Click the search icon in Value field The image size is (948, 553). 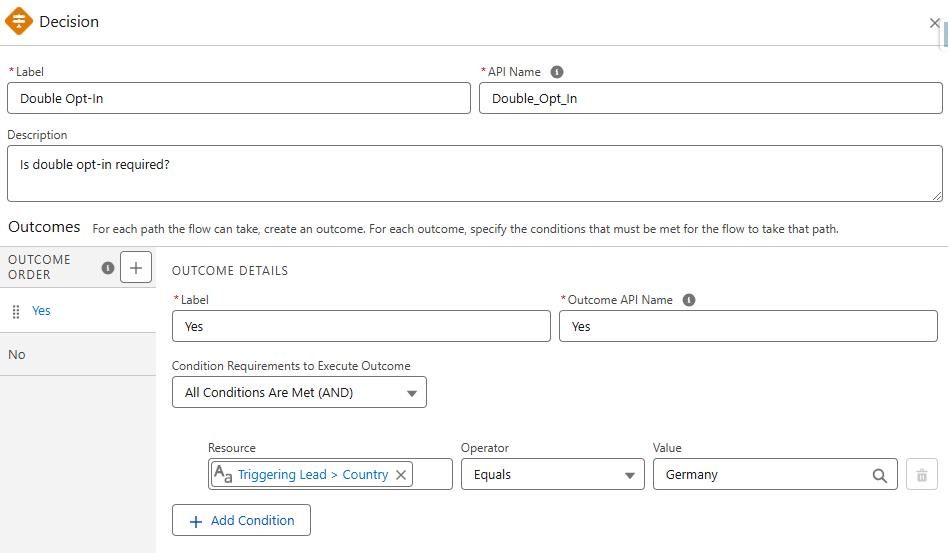(879, 476)
